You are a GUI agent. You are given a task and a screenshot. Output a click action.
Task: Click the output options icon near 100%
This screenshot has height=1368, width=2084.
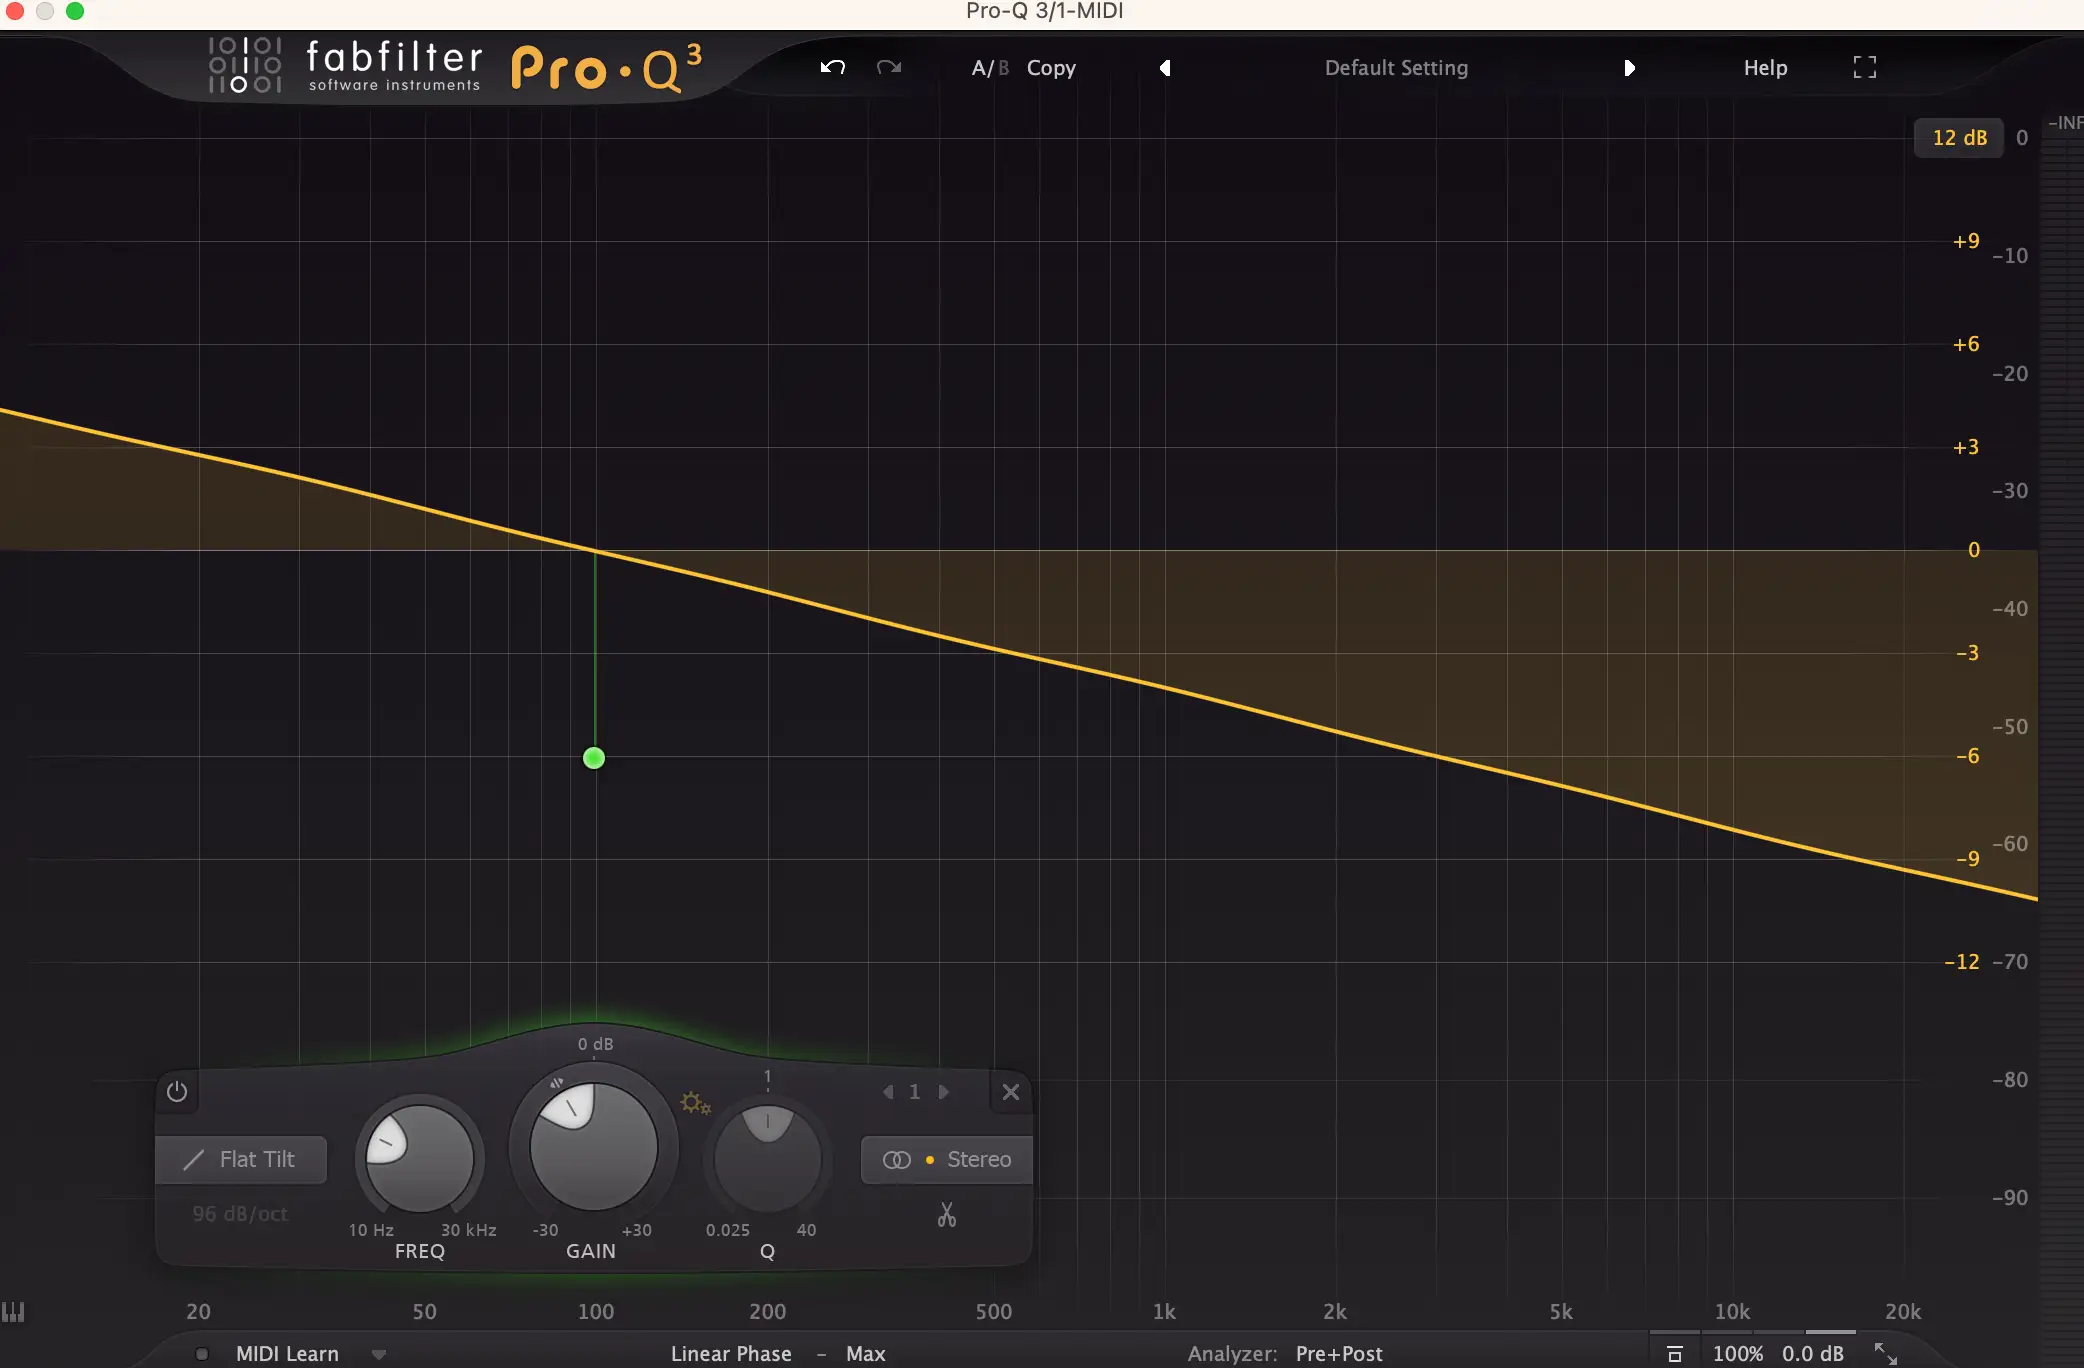1674,1354
